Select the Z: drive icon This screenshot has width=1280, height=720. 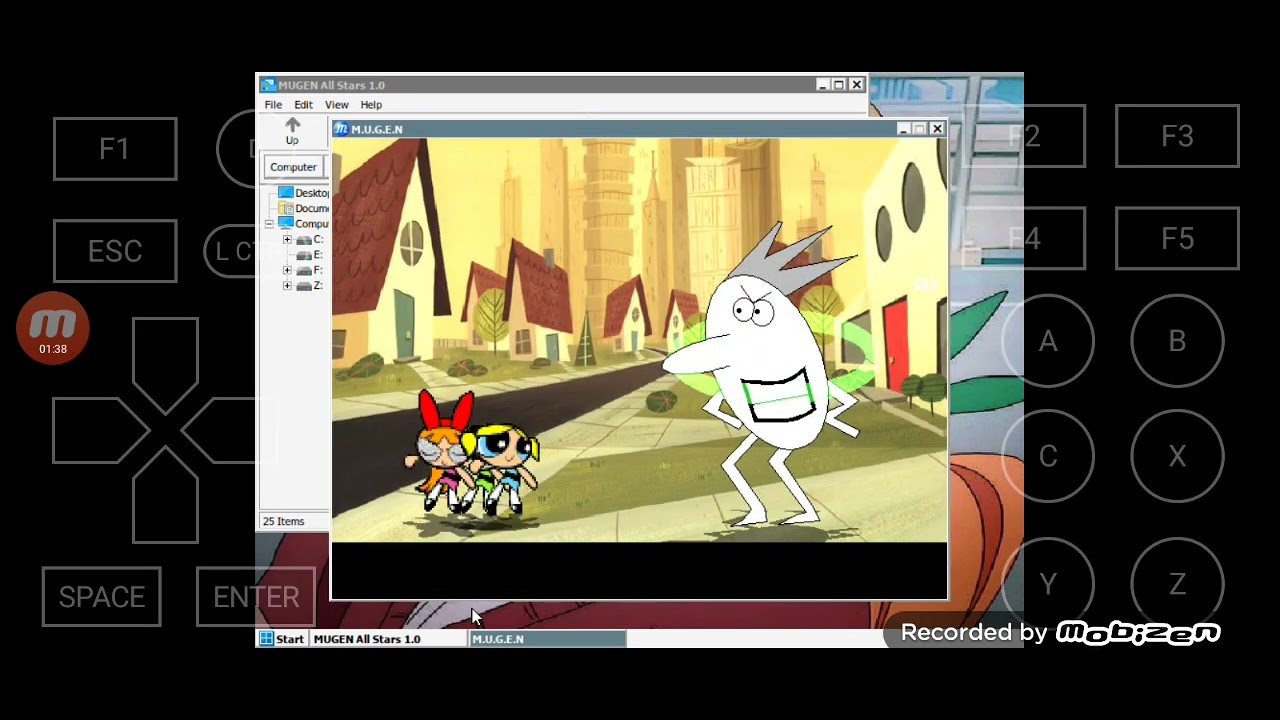coord(303,286)
